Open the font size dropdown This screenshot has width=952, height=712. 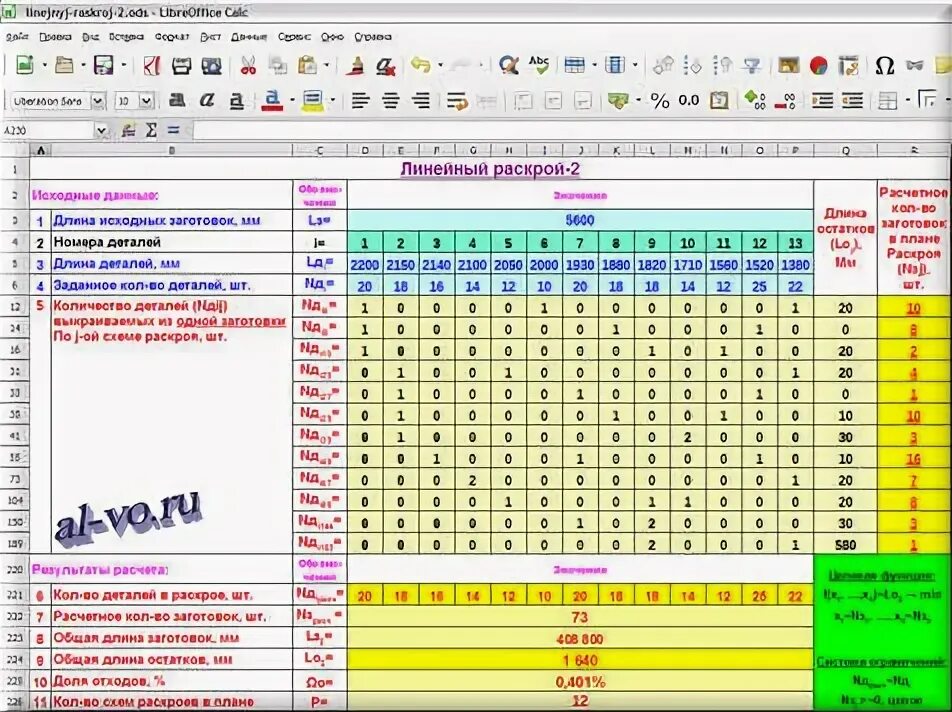(146, 101)
